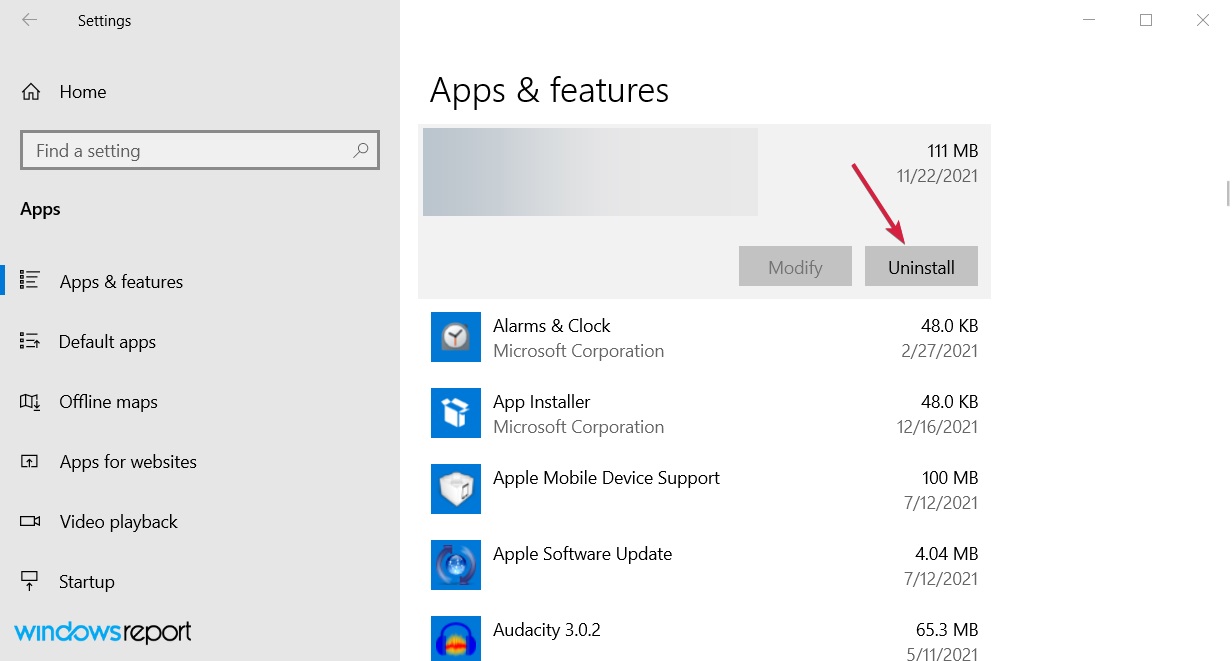Select the Apple Mobile Device Support icon
Screen dimensions: 1232x661
(x=456, y=489)
